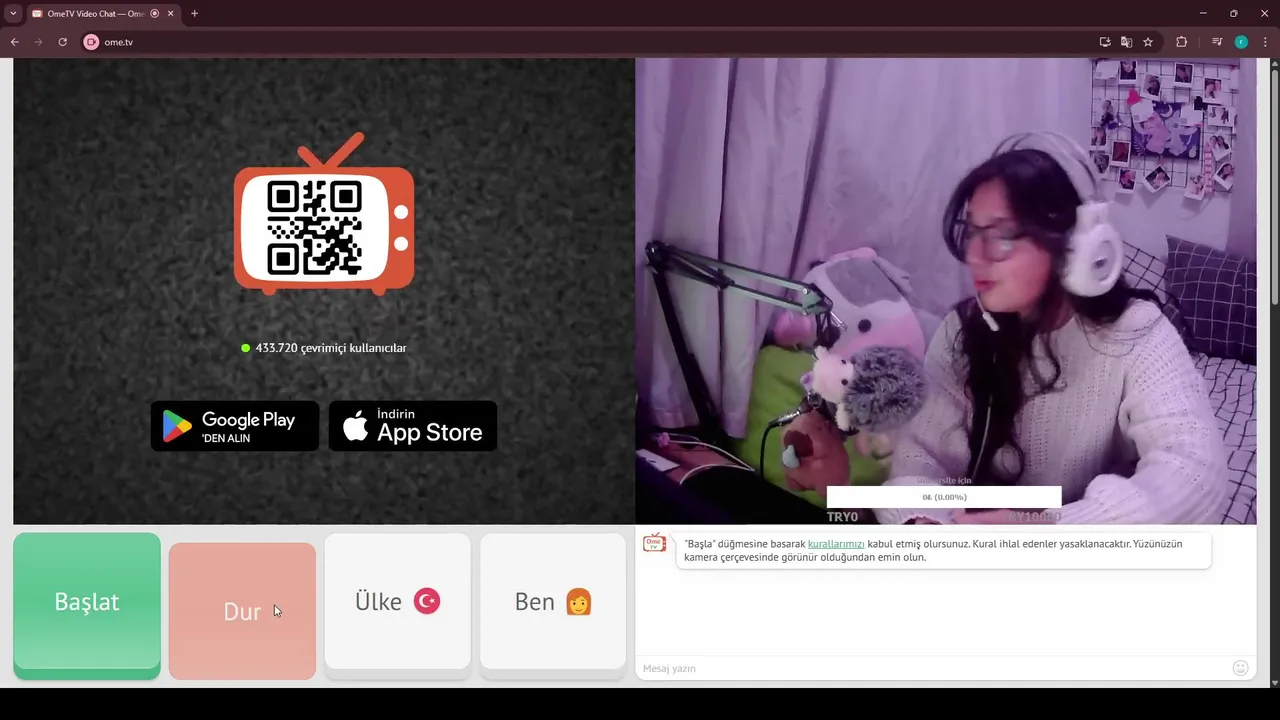Click the Turkish flag icon on Ülke
The width and height of the screenshot is (1280, 720).
click(427, 601)
